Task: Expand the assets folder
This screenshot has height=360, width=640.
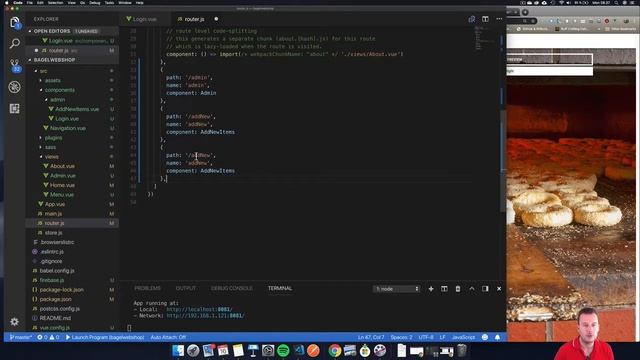Action: coord(52,80)
